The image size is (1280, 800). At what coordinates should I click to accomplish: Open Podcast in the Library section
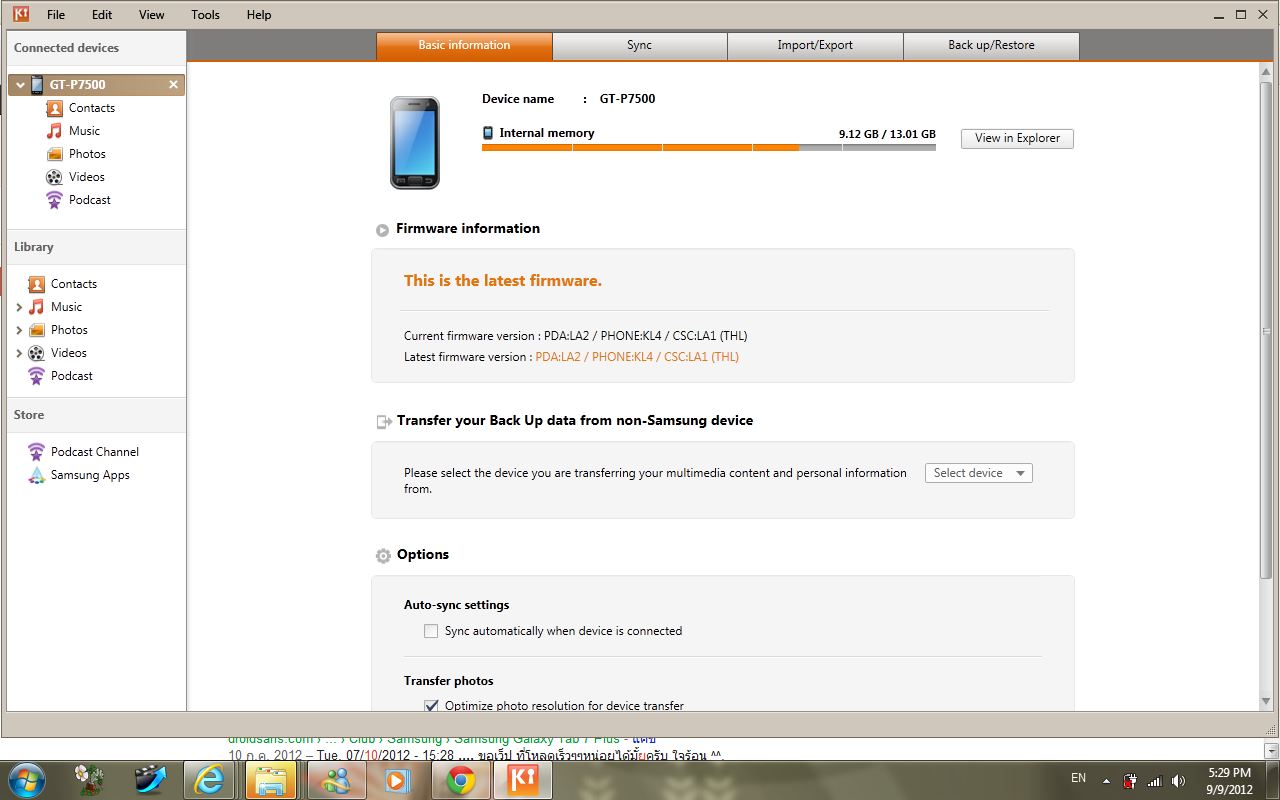tap(72, 376)
